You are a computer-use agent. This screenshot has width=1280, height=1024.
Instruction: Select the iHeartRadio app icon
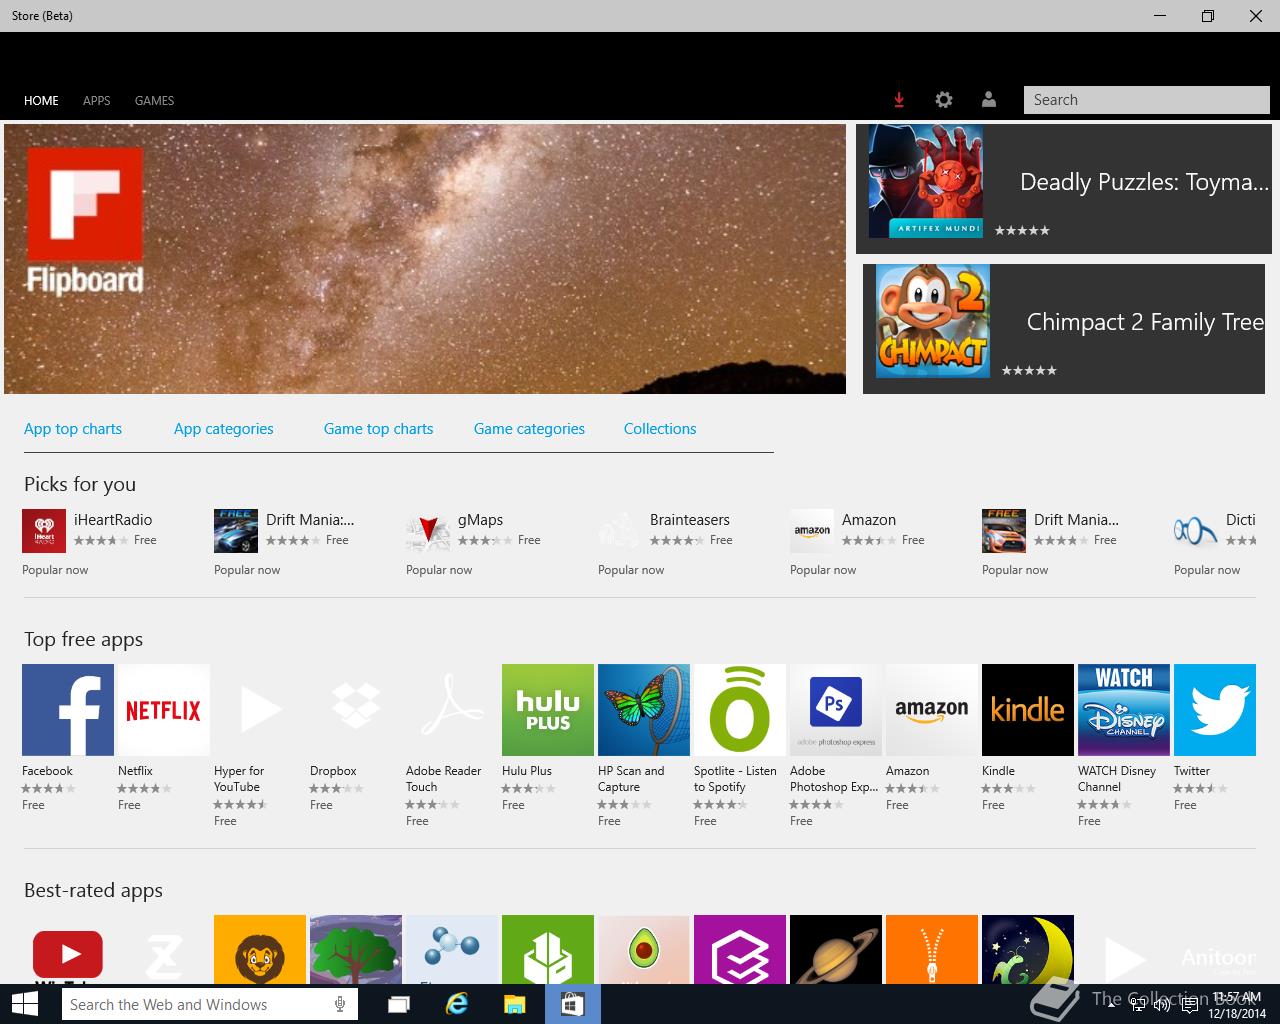pos(44,531)
